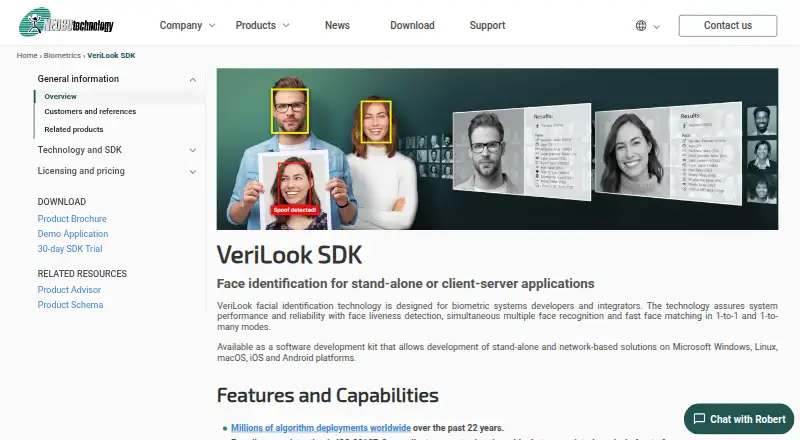Expand the Licensing and pricing section
The image size is (800, 440).
[x=192, y=172]
